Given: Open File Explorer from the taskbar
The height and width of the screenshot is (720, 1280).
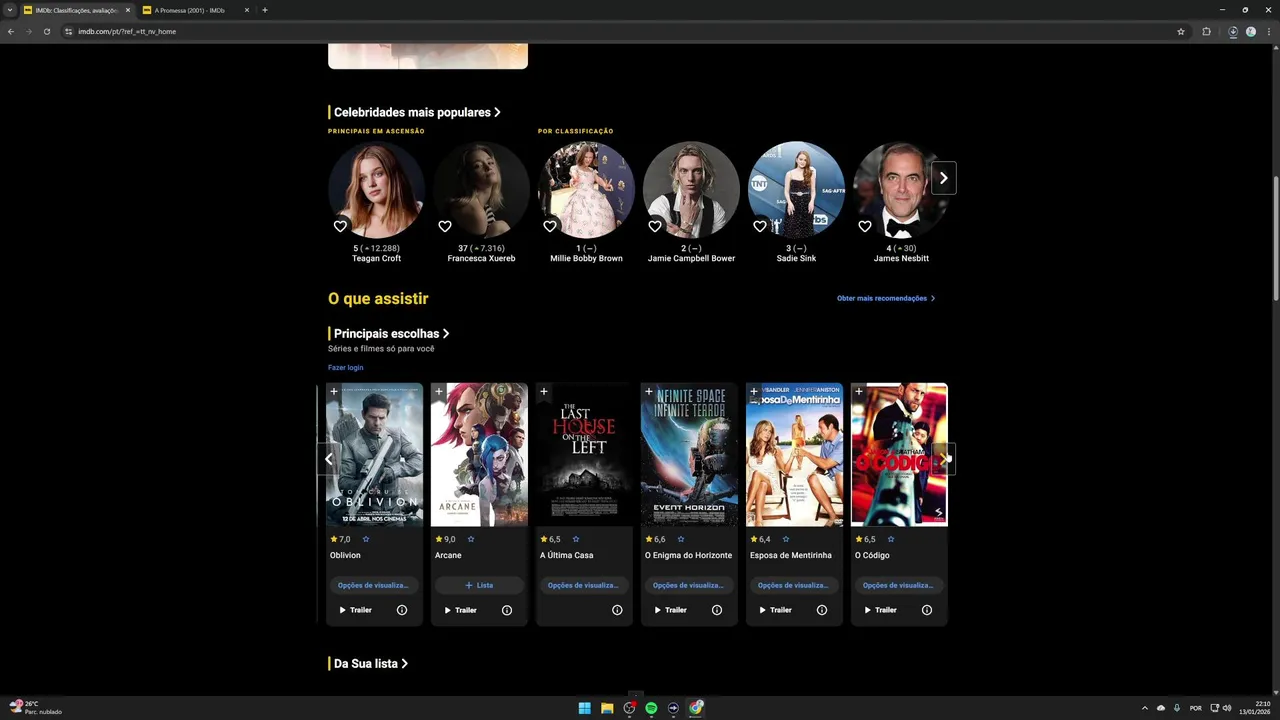Looking at the screenshot, I should tap(607, 708).
